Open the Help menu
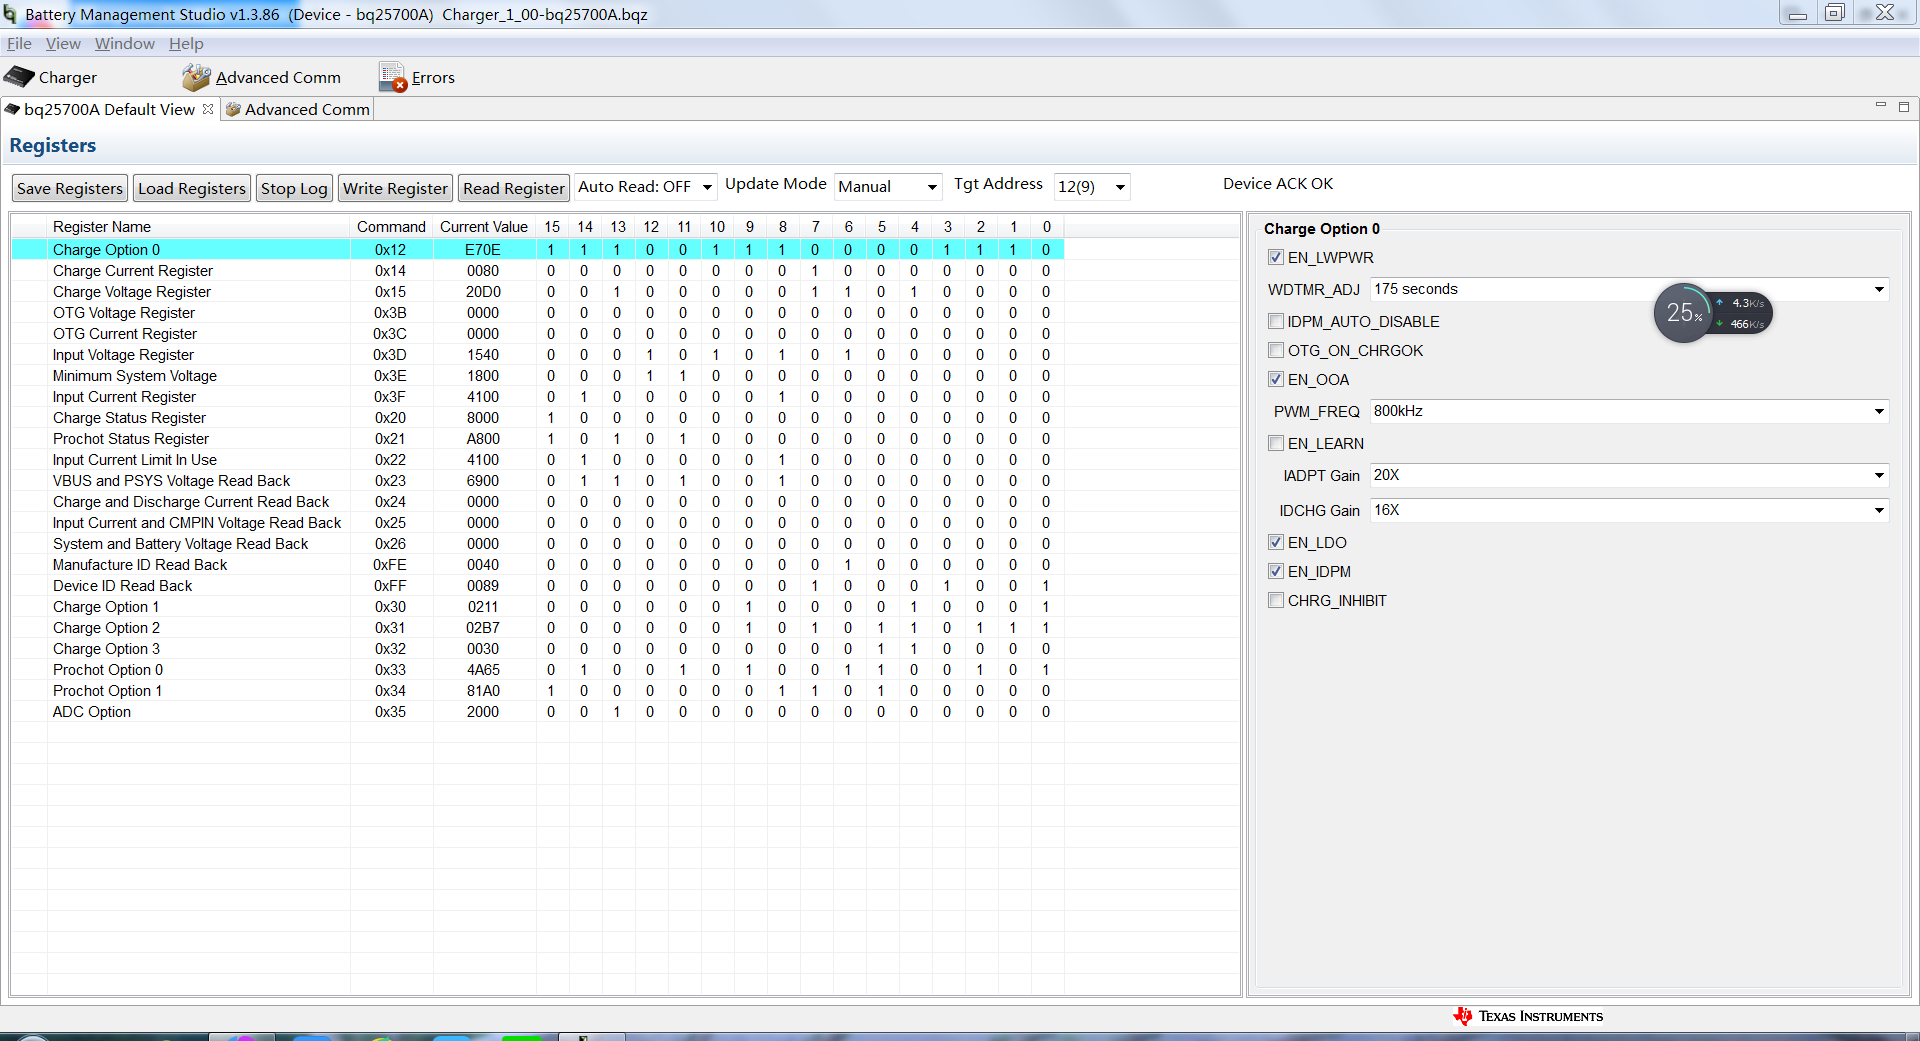The width and height of the screenshot is (1920, 1041). coord(186,44)
